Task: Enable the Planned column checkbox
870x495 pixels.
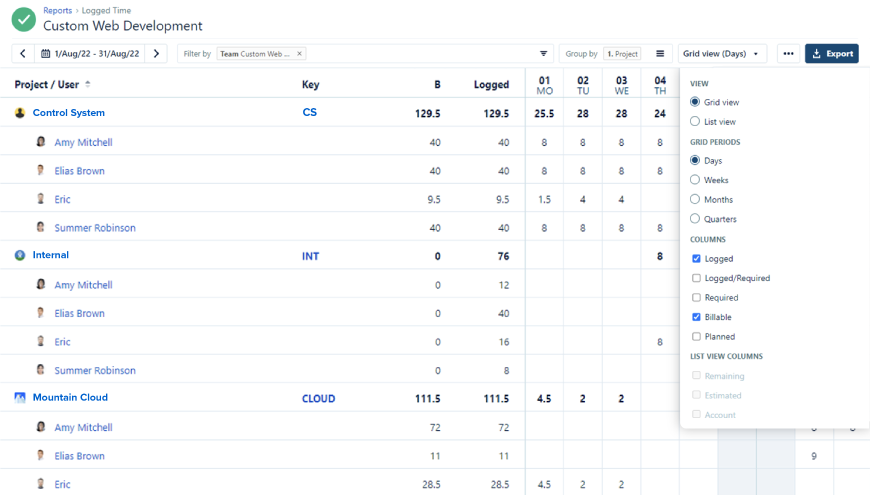Action: coord(696,337)
